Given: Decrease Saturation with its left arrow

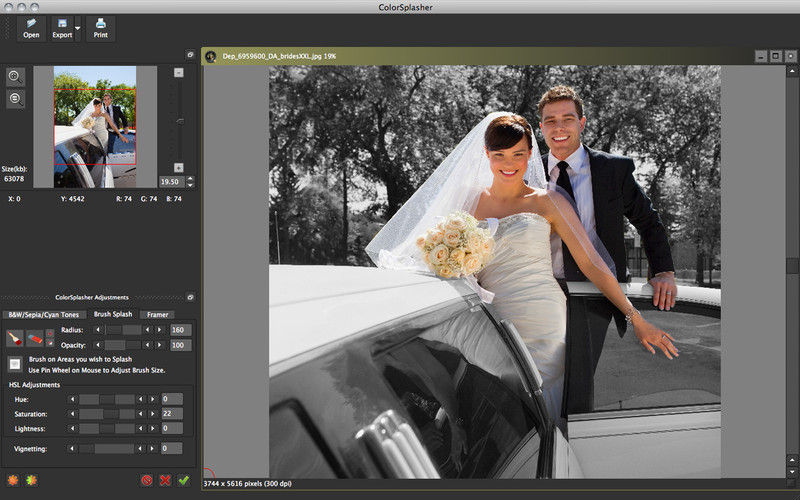Looking at the screenshot, I should (x=72, y=414).
